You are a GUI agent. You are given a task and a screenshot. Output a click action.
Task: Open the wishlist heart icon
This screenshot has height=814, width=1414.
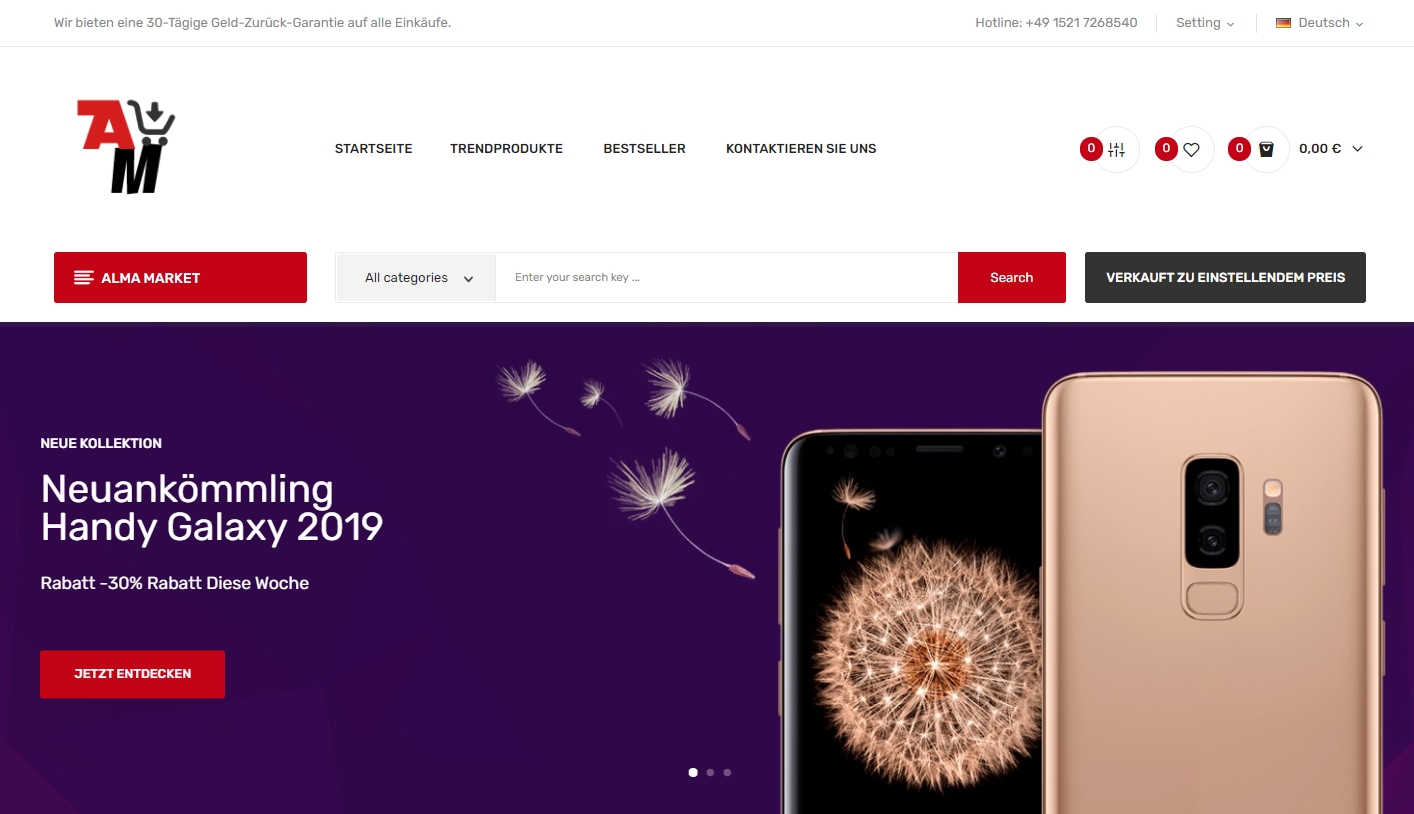pyautogui.click(x=1191, y=149)
